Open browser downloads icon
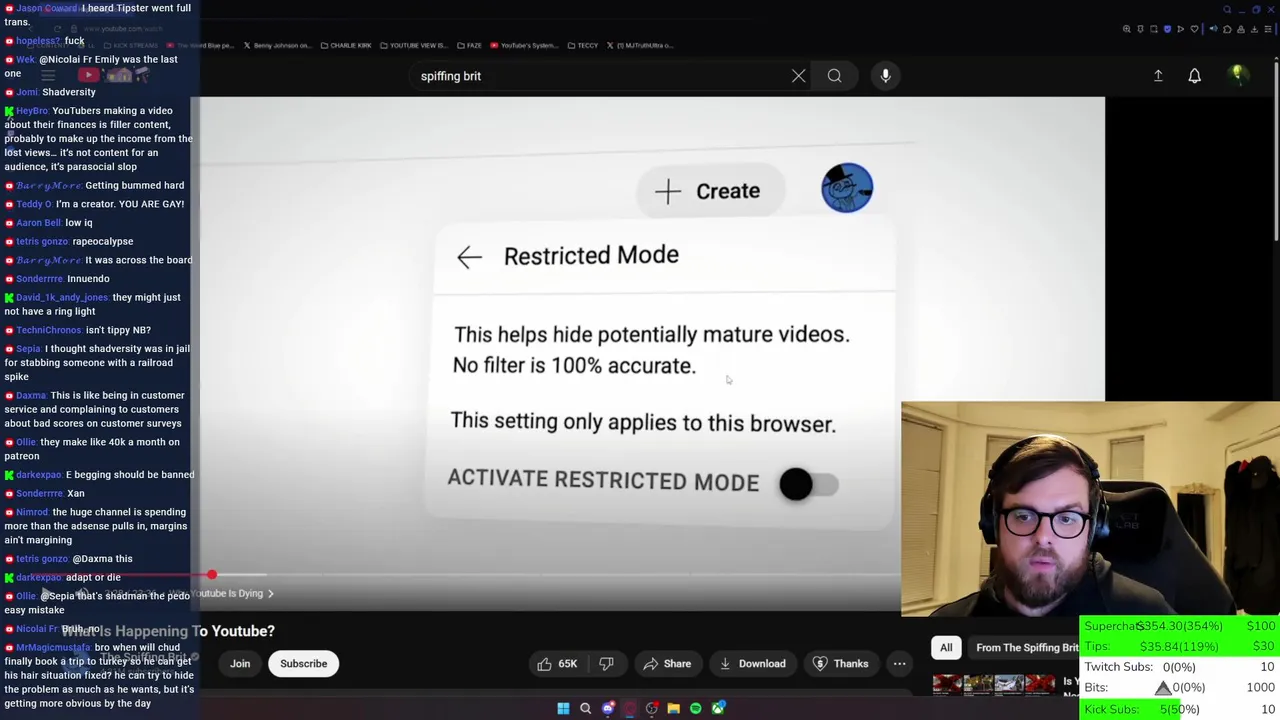Viewport: 1280px width, 720px height. [1254, 29]
